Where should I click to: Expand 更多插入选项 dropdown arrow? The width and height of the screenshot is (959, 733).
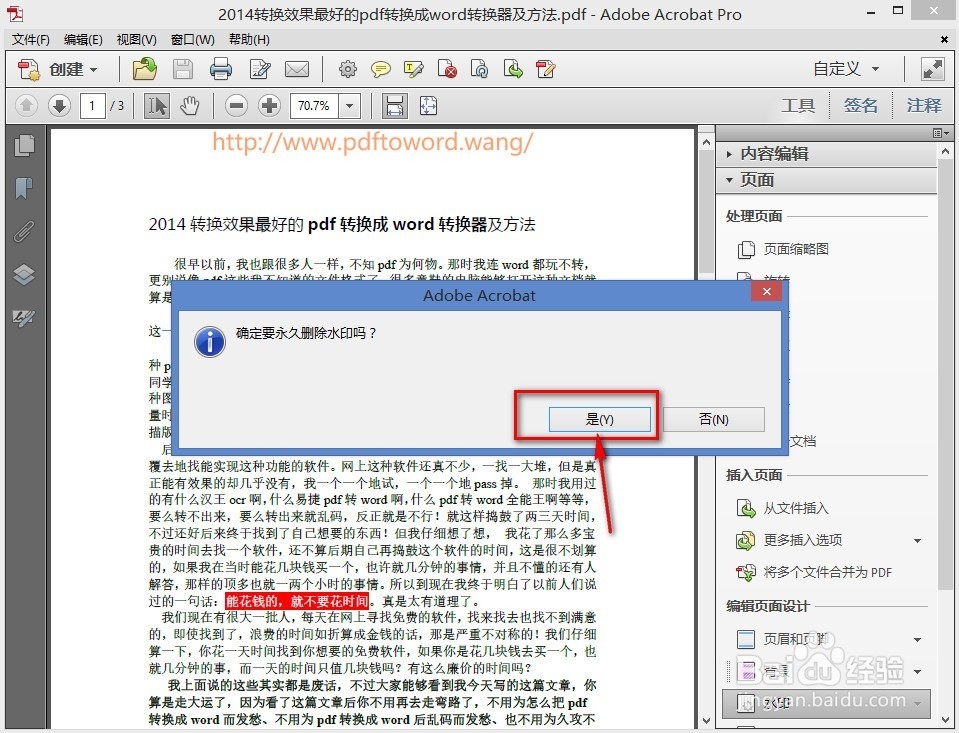click(x=917, y=541)
